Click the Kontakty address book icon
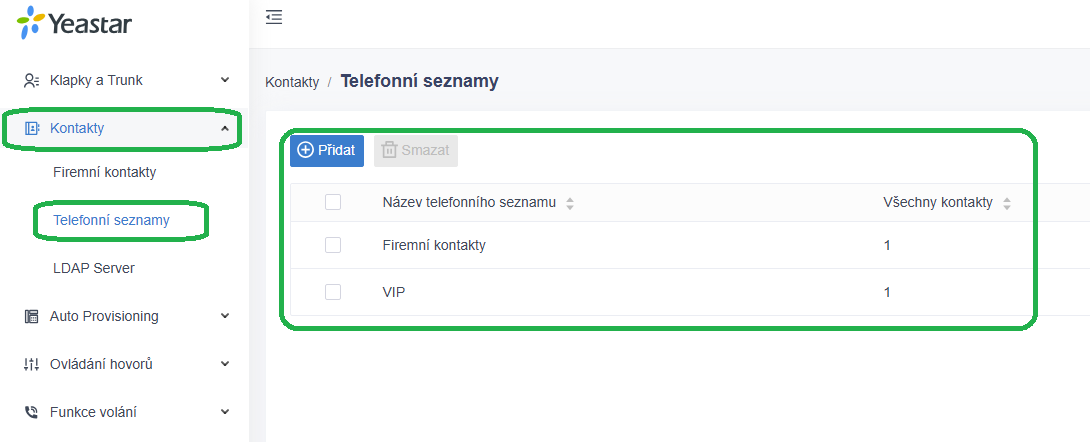 coord(32,129)
